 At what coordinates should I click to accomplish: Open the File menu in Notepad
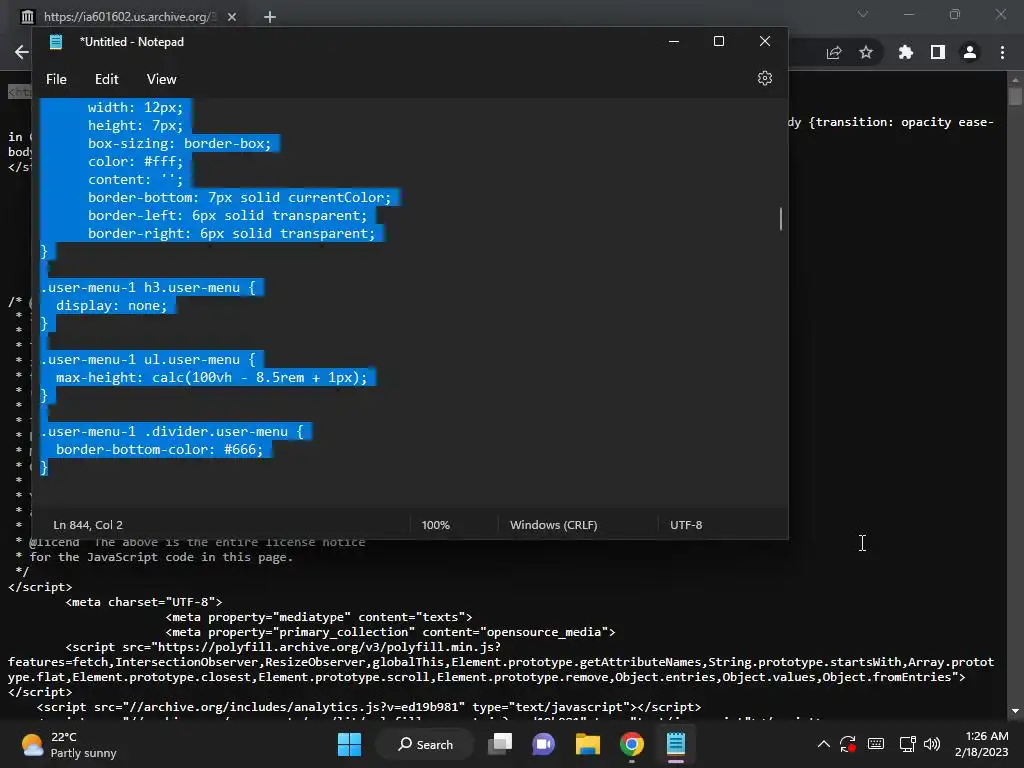coord(56,79)
